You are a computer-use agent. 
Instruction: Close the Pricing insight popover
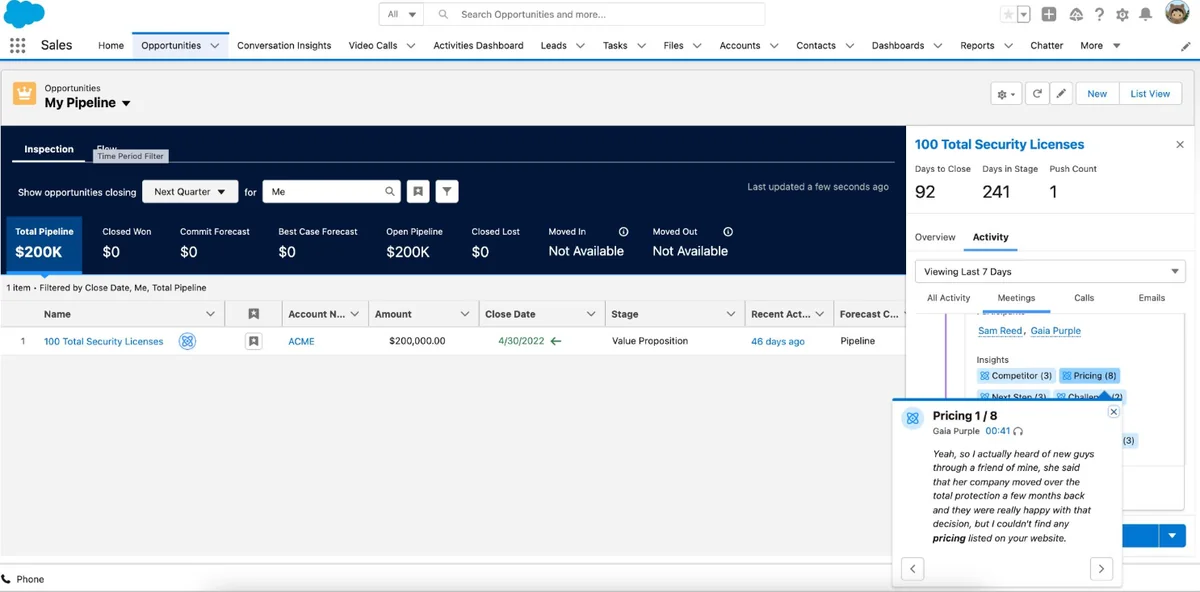[x=1114, y=412]
